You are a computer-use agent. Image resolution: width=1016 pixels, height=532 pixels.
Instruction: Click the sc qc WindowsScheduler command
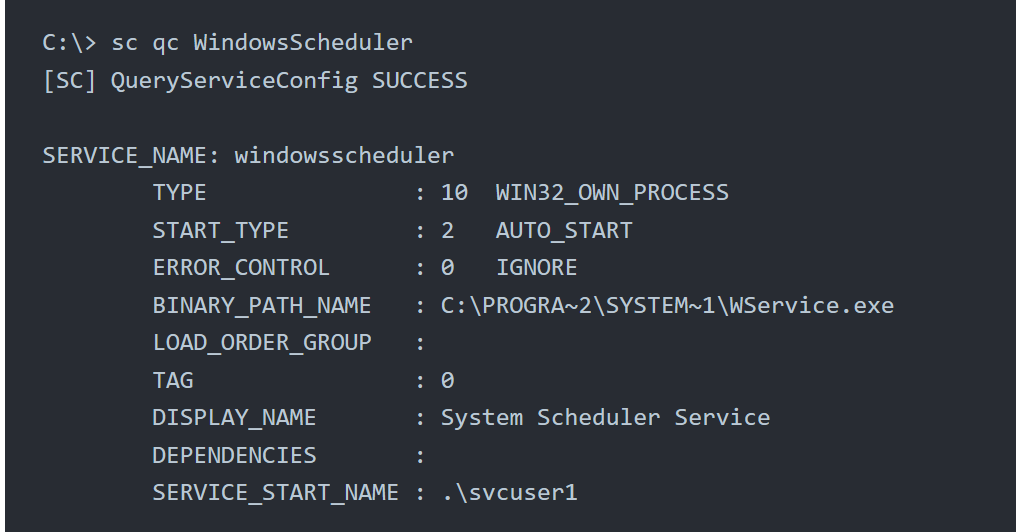(262, 43)
